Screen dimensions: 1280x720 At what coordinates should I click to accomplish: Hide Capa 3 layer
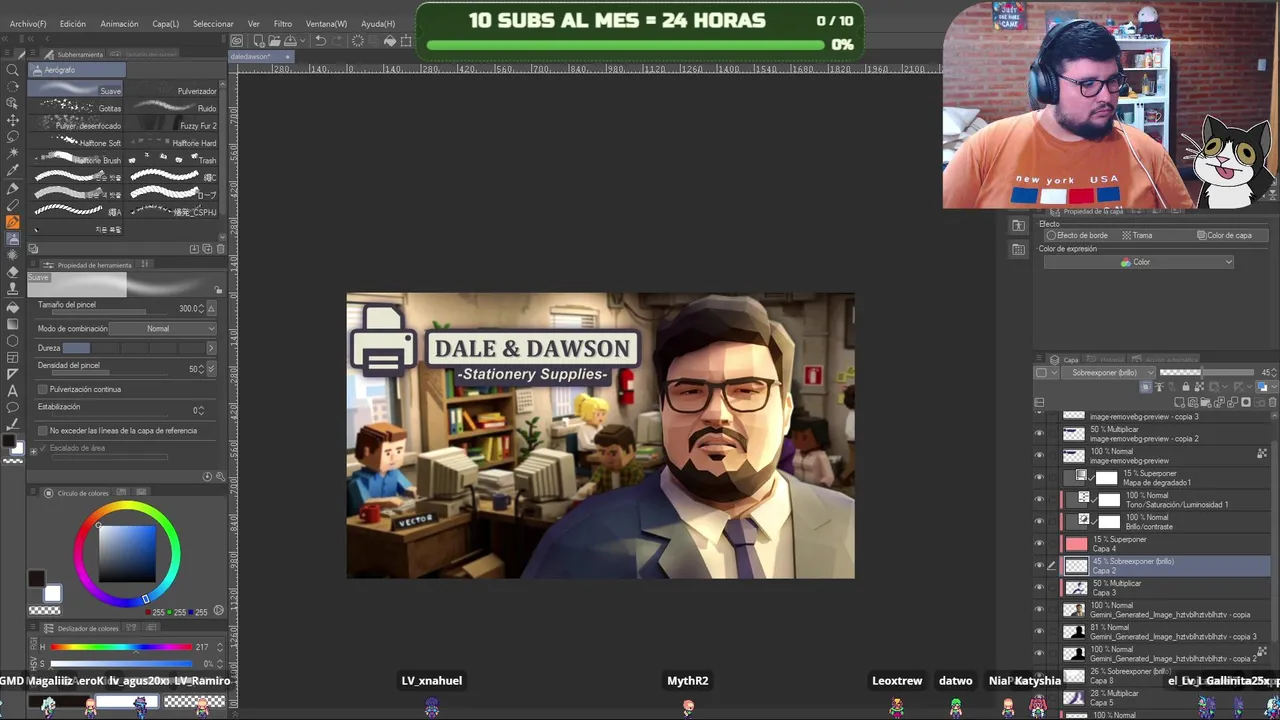pos(1039,587)
